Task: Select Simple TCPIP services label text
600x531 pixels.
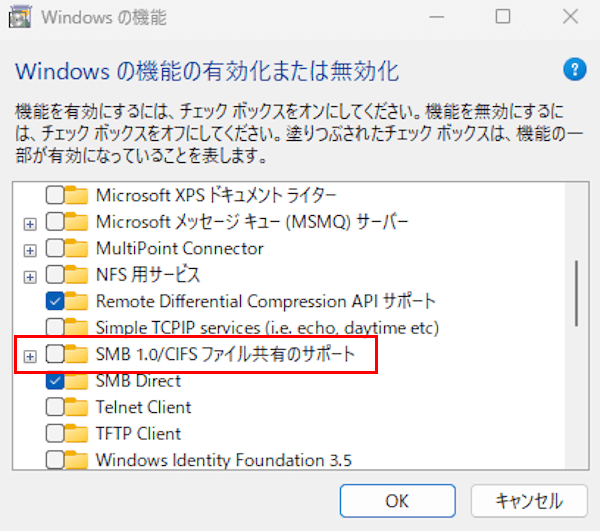Action: pyautogui.click(x=267, y=328)
